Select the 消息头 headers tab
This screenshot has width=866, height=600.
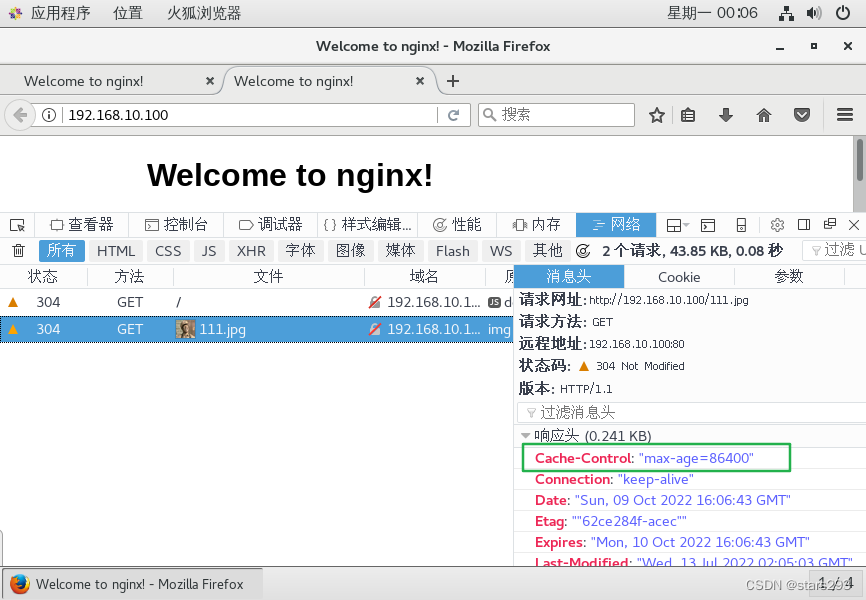569,276
